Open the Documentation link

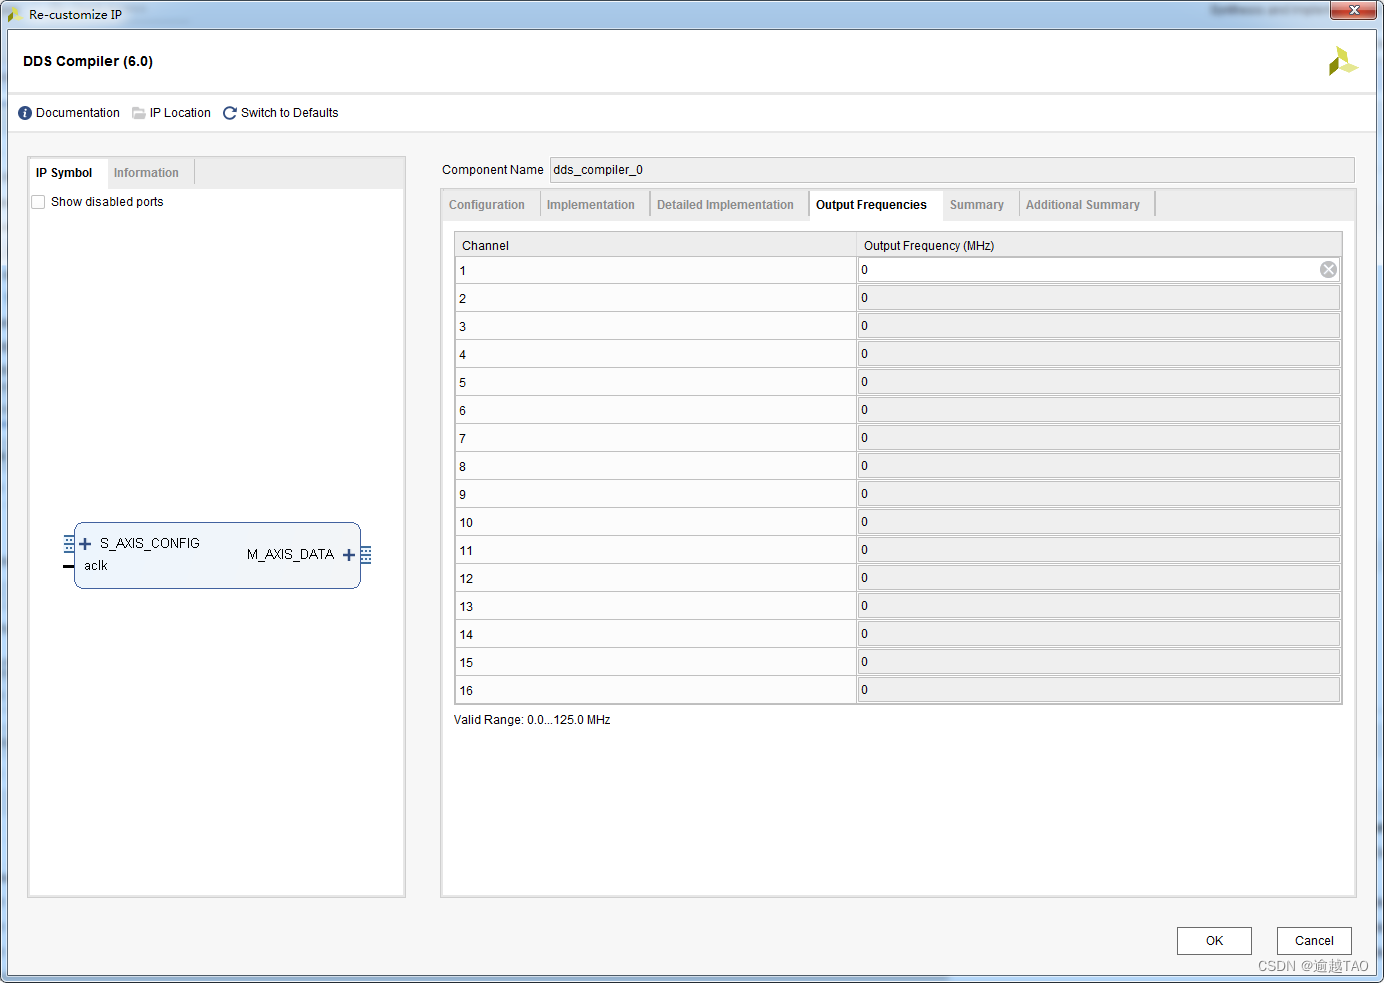tap(78, 113)
